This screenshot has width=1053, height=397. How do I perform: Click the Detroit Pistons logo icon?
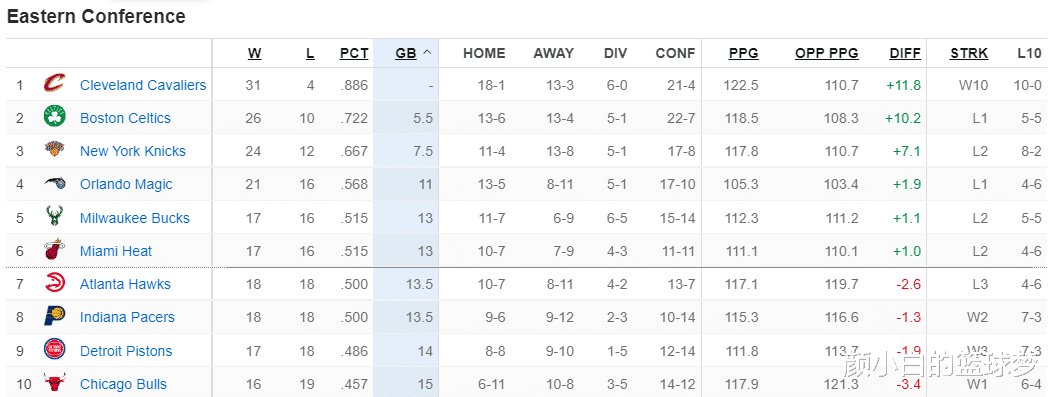(54, 350)
